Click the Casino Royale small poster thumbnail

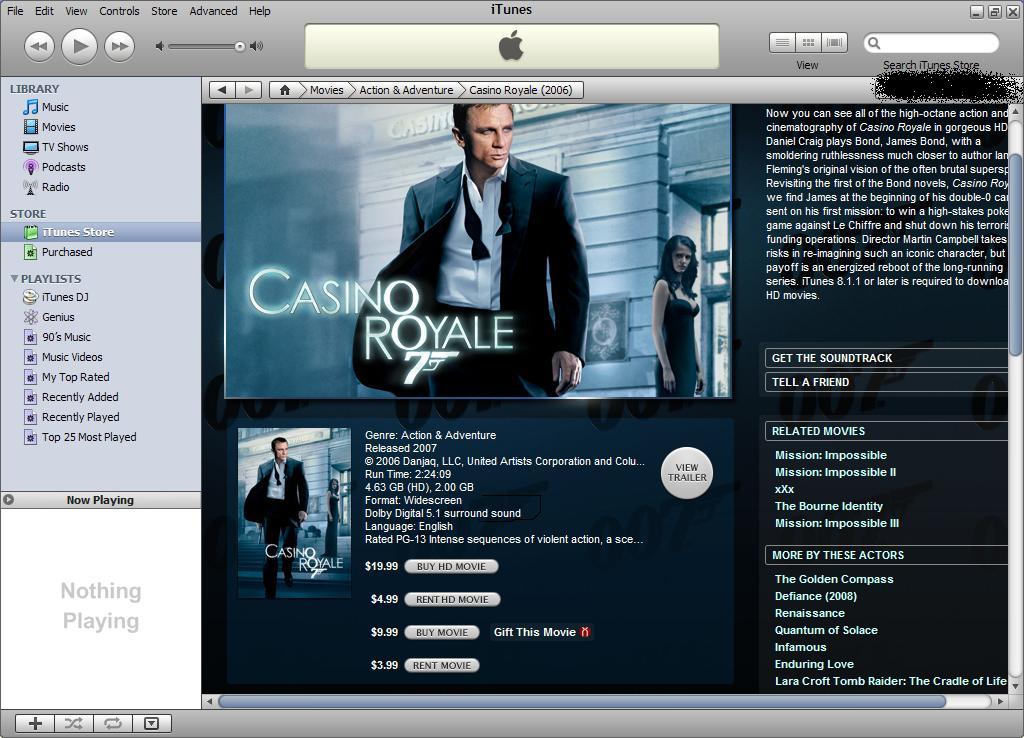pos(294,513)
